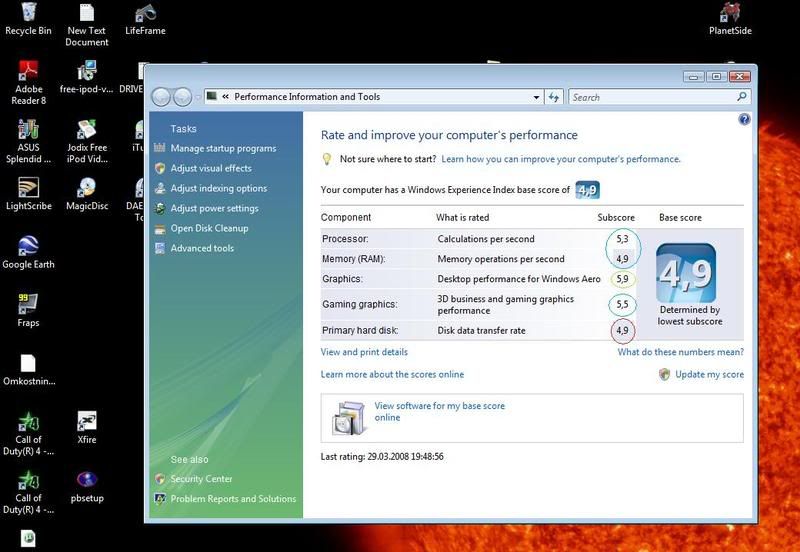This screenshot has height=552, width=800.
Task: Launch Google Earth desktop icon
Action: [29, 253]
